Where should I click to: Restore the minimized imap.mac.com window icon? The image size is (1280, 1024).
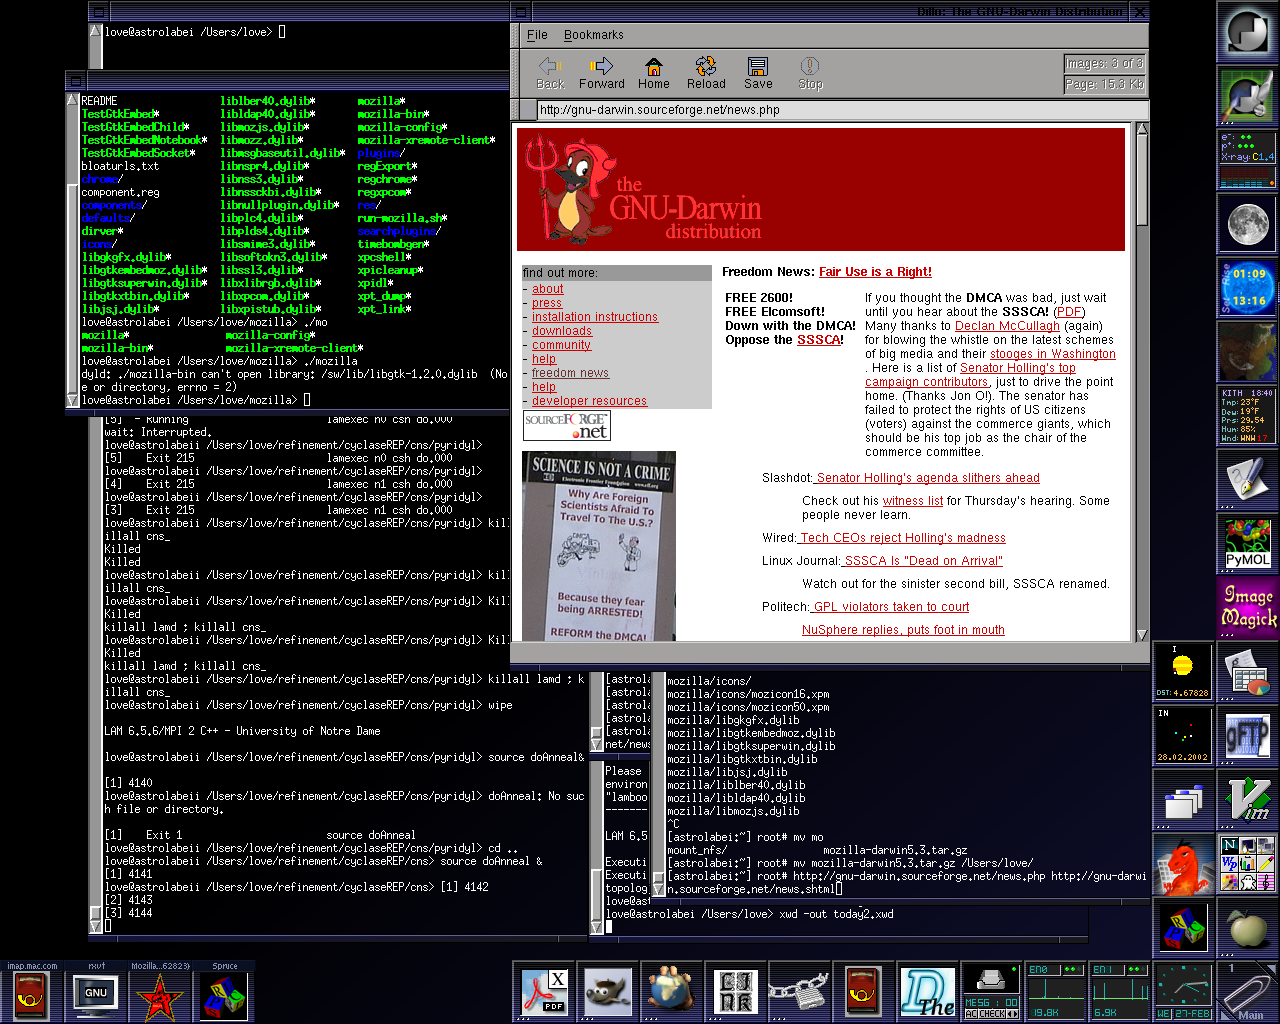coord(32,992)
